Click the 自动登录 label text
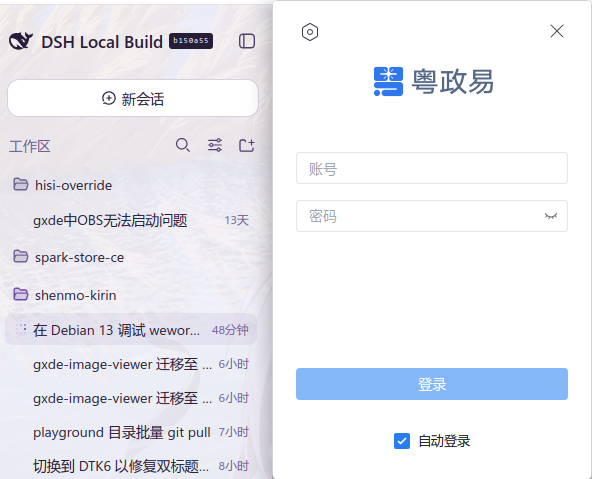 [444, 441]
